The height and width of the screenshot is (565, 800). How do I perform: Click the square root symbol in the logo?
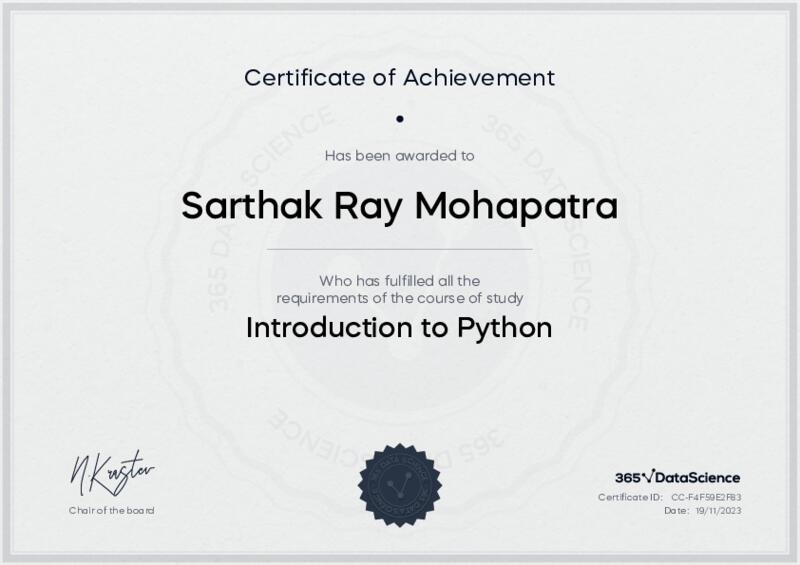648,476
